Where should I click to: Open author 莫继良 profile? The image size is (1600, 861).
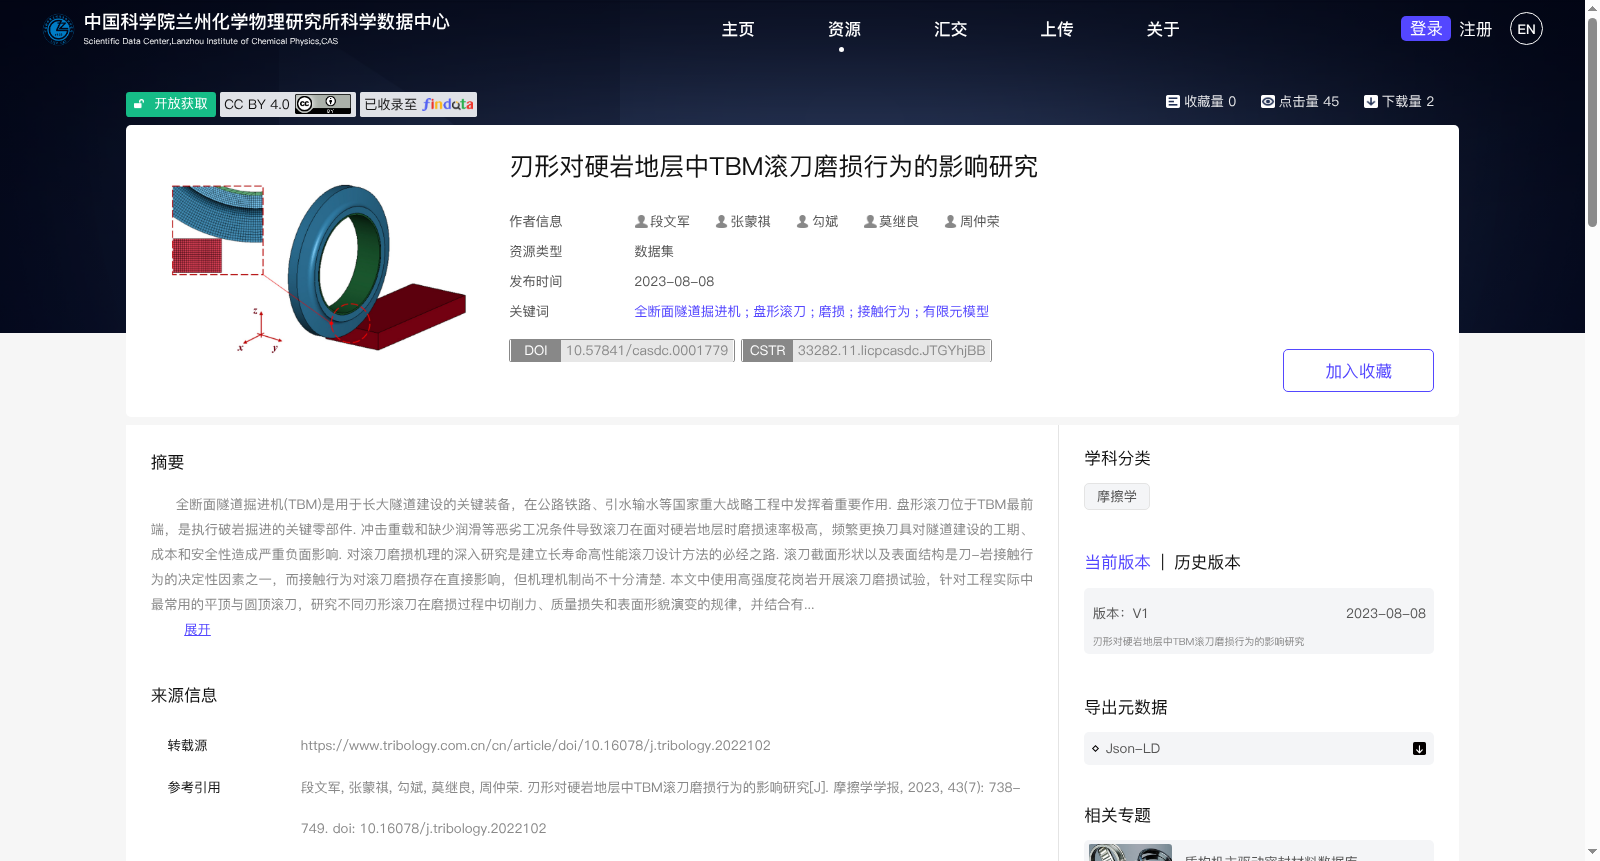(x=898, y=221)
